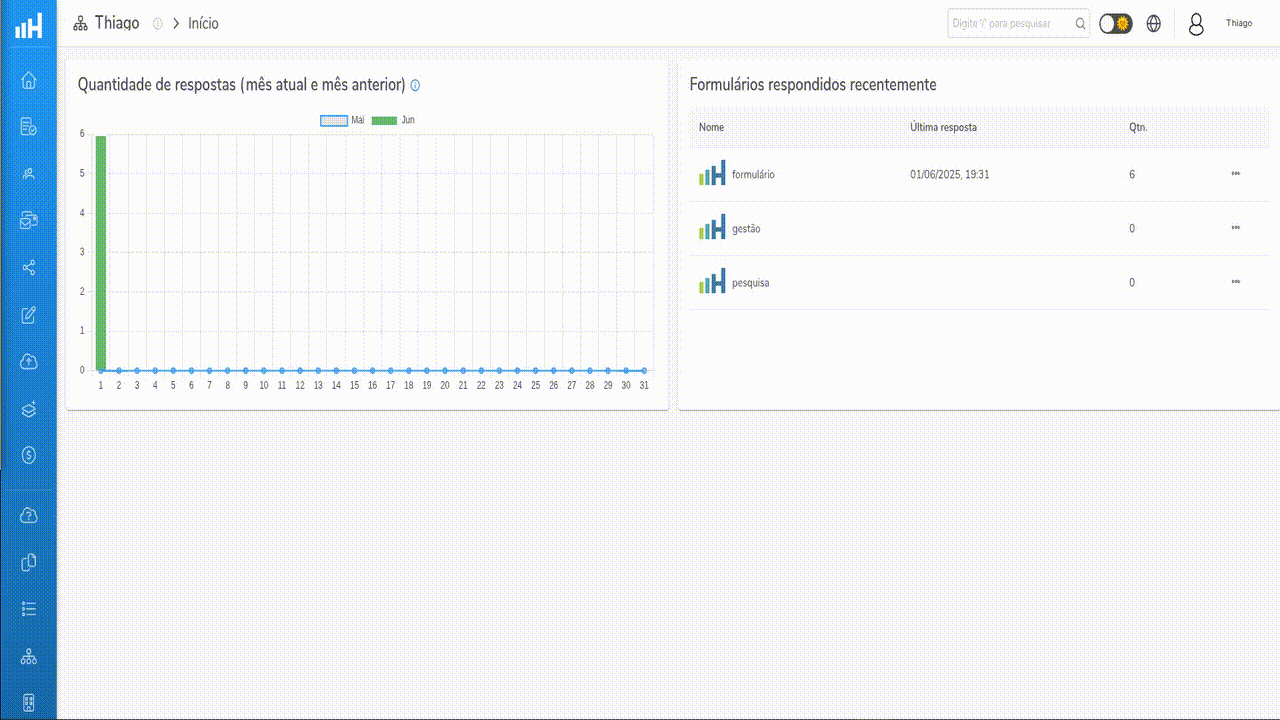Image resolution: width=1280 pixels, height=720 pixels.
Task: Sort by the Última resposta column header
Action: click(x=943, y=127)
